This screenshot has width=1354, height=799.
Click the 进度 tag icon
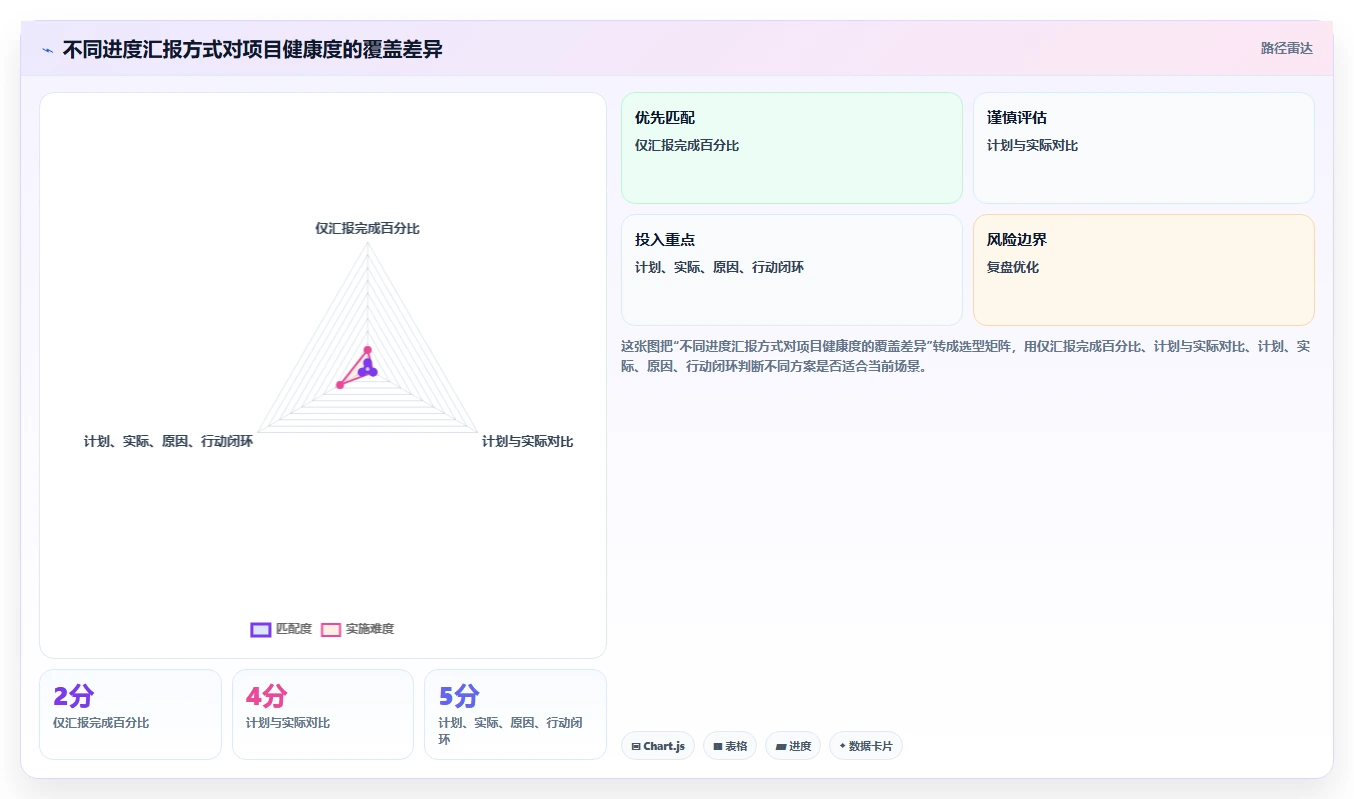click(781, 746)
